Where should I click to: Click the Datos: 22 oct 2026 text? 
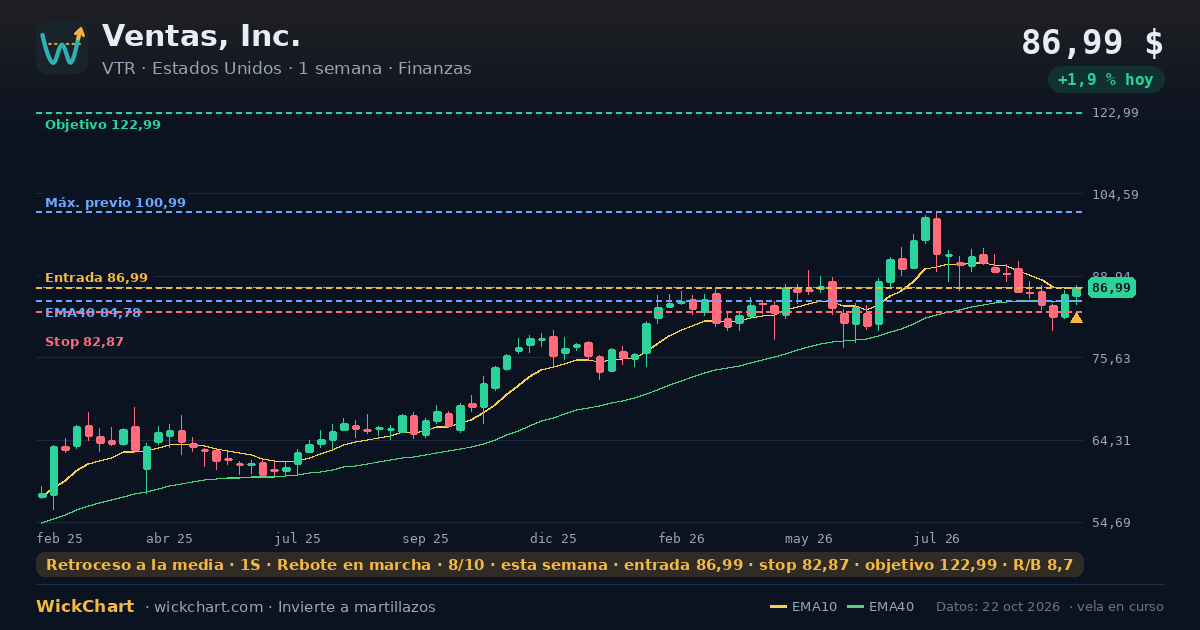(x=998, y=607)
